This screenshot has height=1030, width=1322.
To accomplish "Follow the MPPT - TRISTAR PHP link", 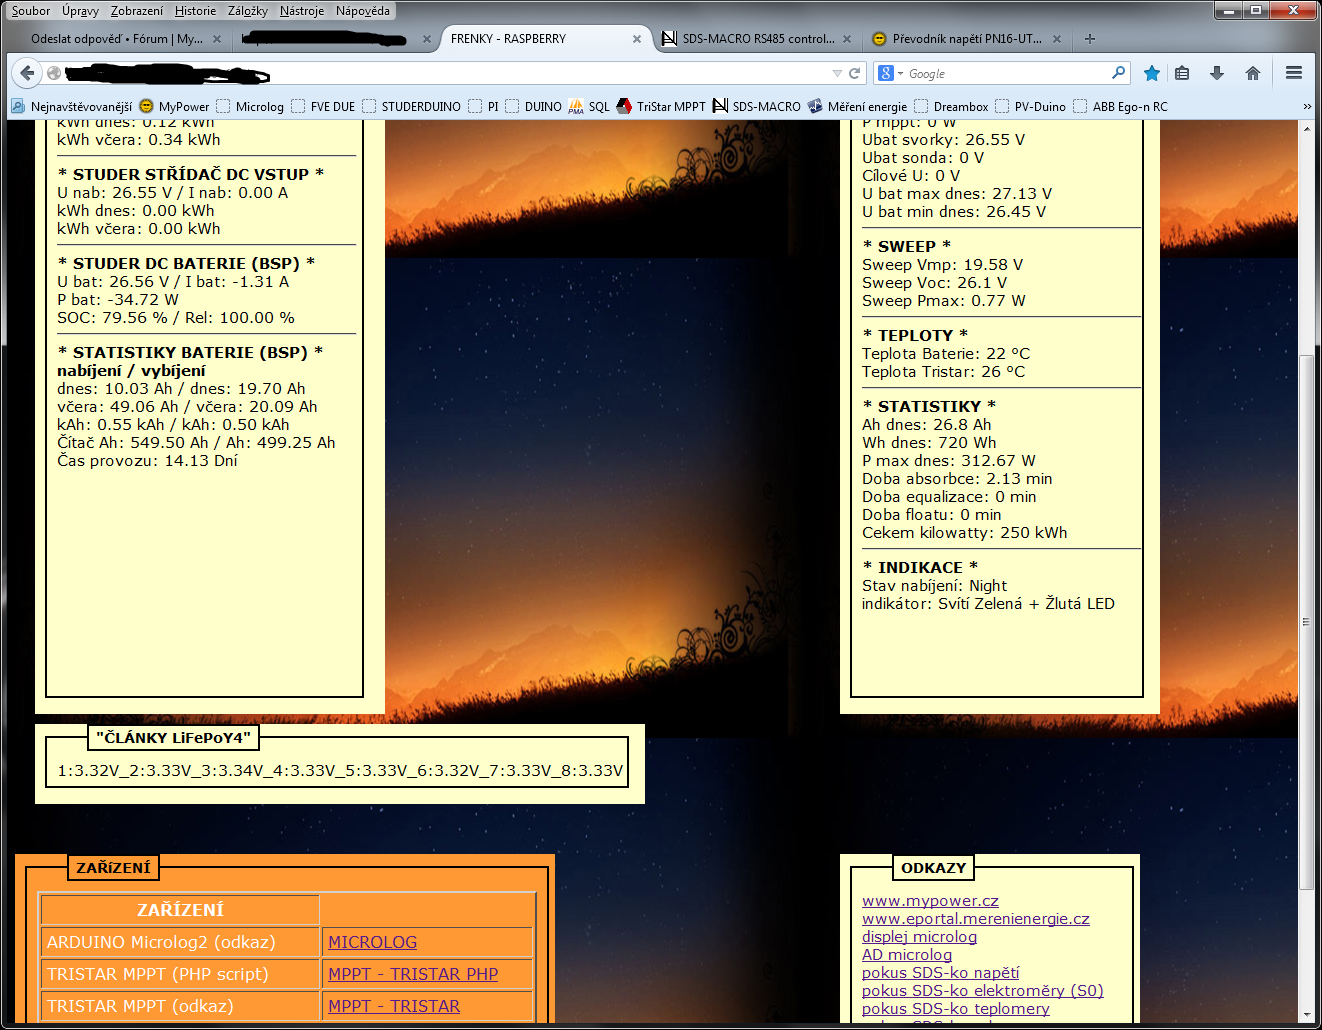I will [413, 974].
